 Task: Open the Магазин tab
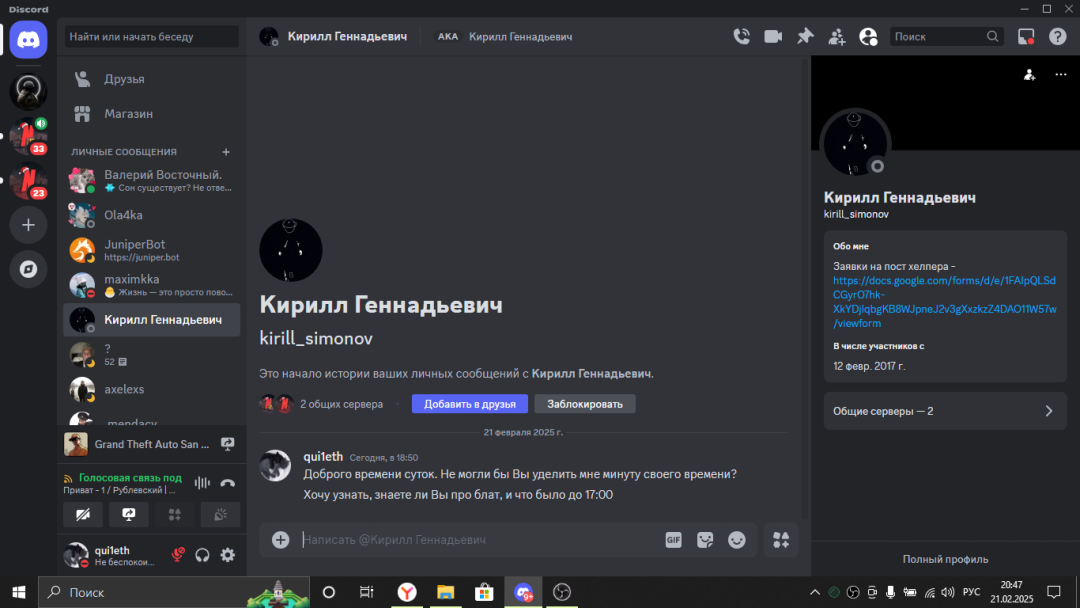click(128, 114)
